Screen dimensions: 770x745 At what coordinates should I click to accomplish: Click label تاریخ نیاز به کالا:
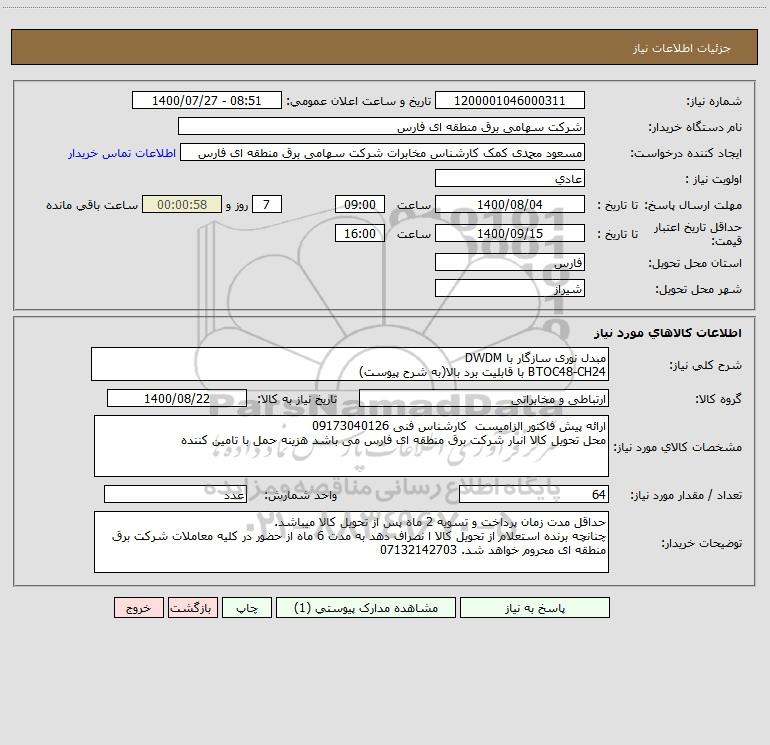coord(297,399)
